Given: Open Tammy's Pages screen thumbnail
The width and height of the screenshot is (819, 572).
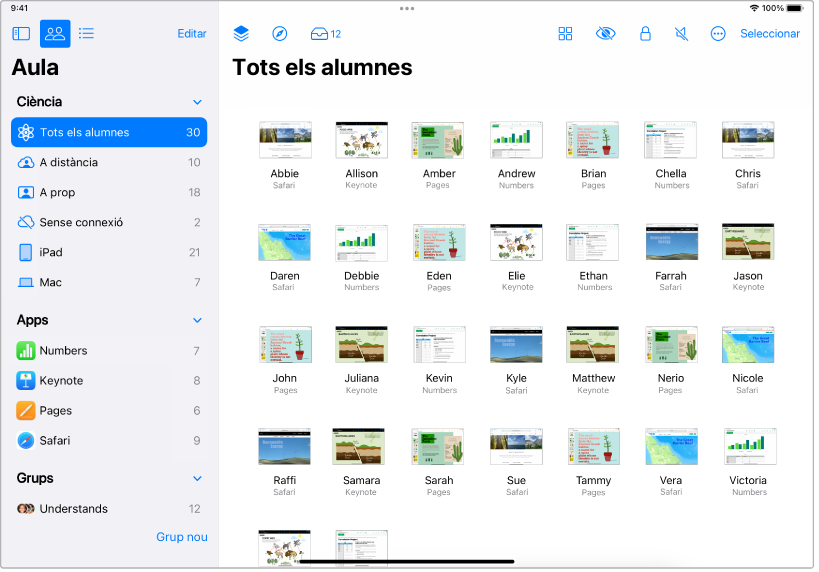Looking at the screenshot, I should (x=594, y=447).
